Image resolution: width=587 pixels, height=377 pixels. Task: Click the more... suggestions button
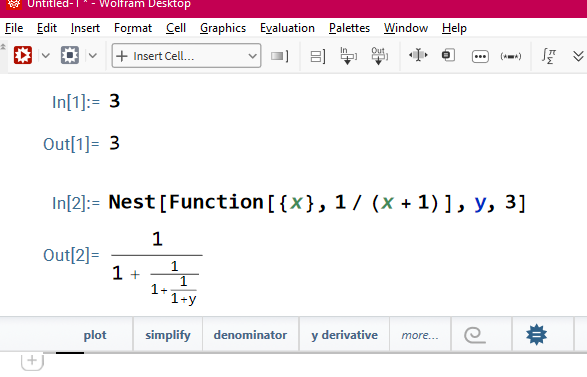pos(420,335)
